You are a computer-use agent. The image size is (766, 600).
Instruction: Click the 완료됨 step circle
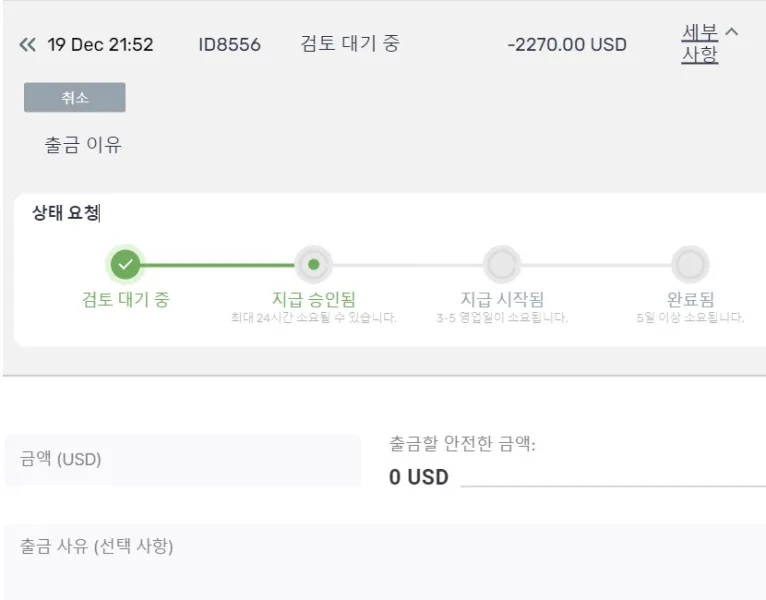(690, 265)
